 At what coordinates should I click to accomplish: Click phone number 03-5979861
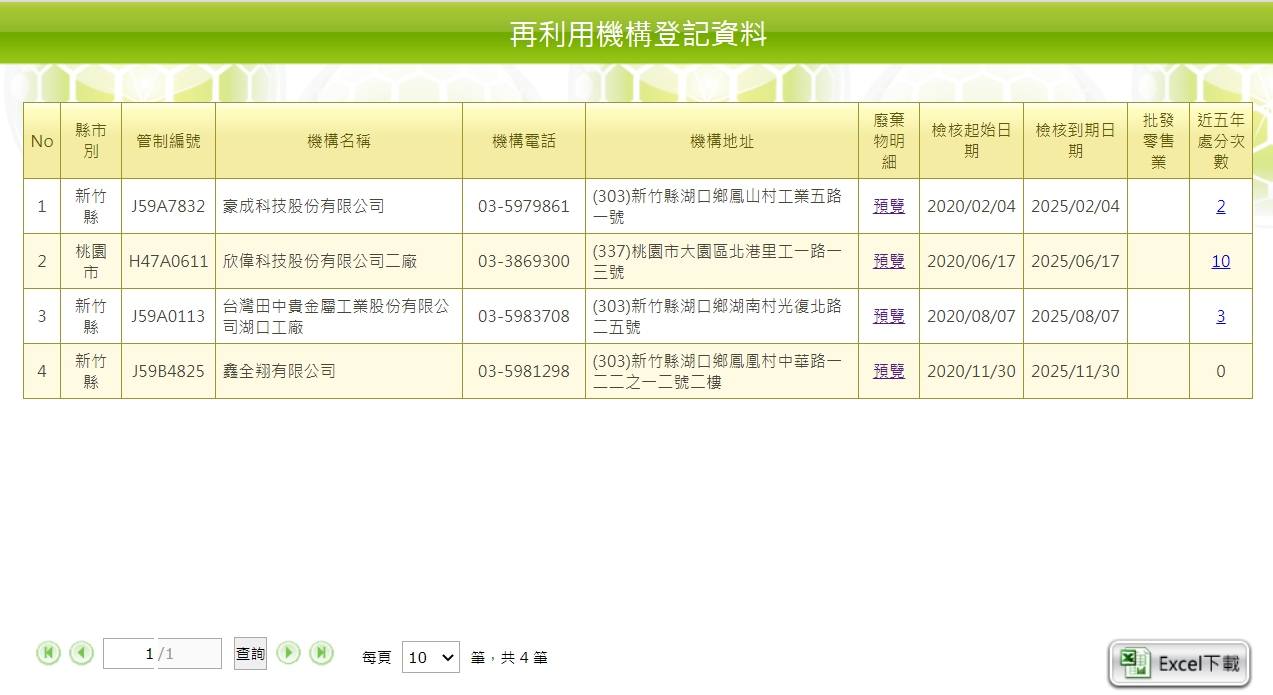coord(523,206)
